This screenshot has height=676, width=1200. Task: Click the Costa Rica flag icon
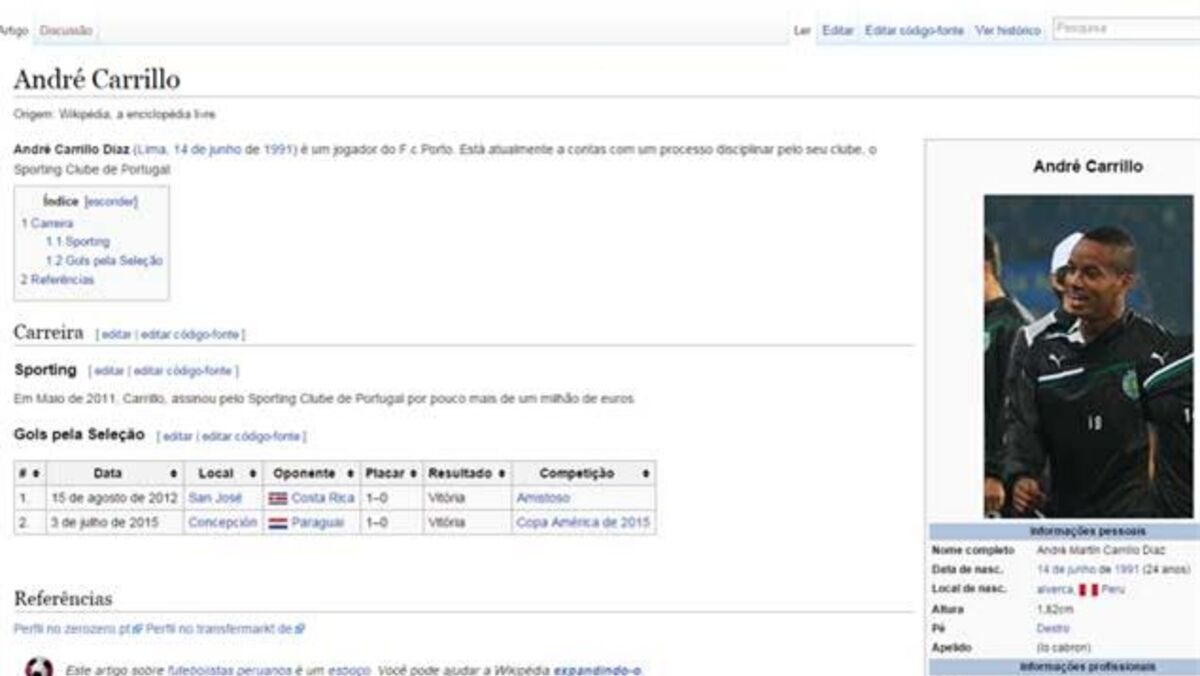coord(277,498)
